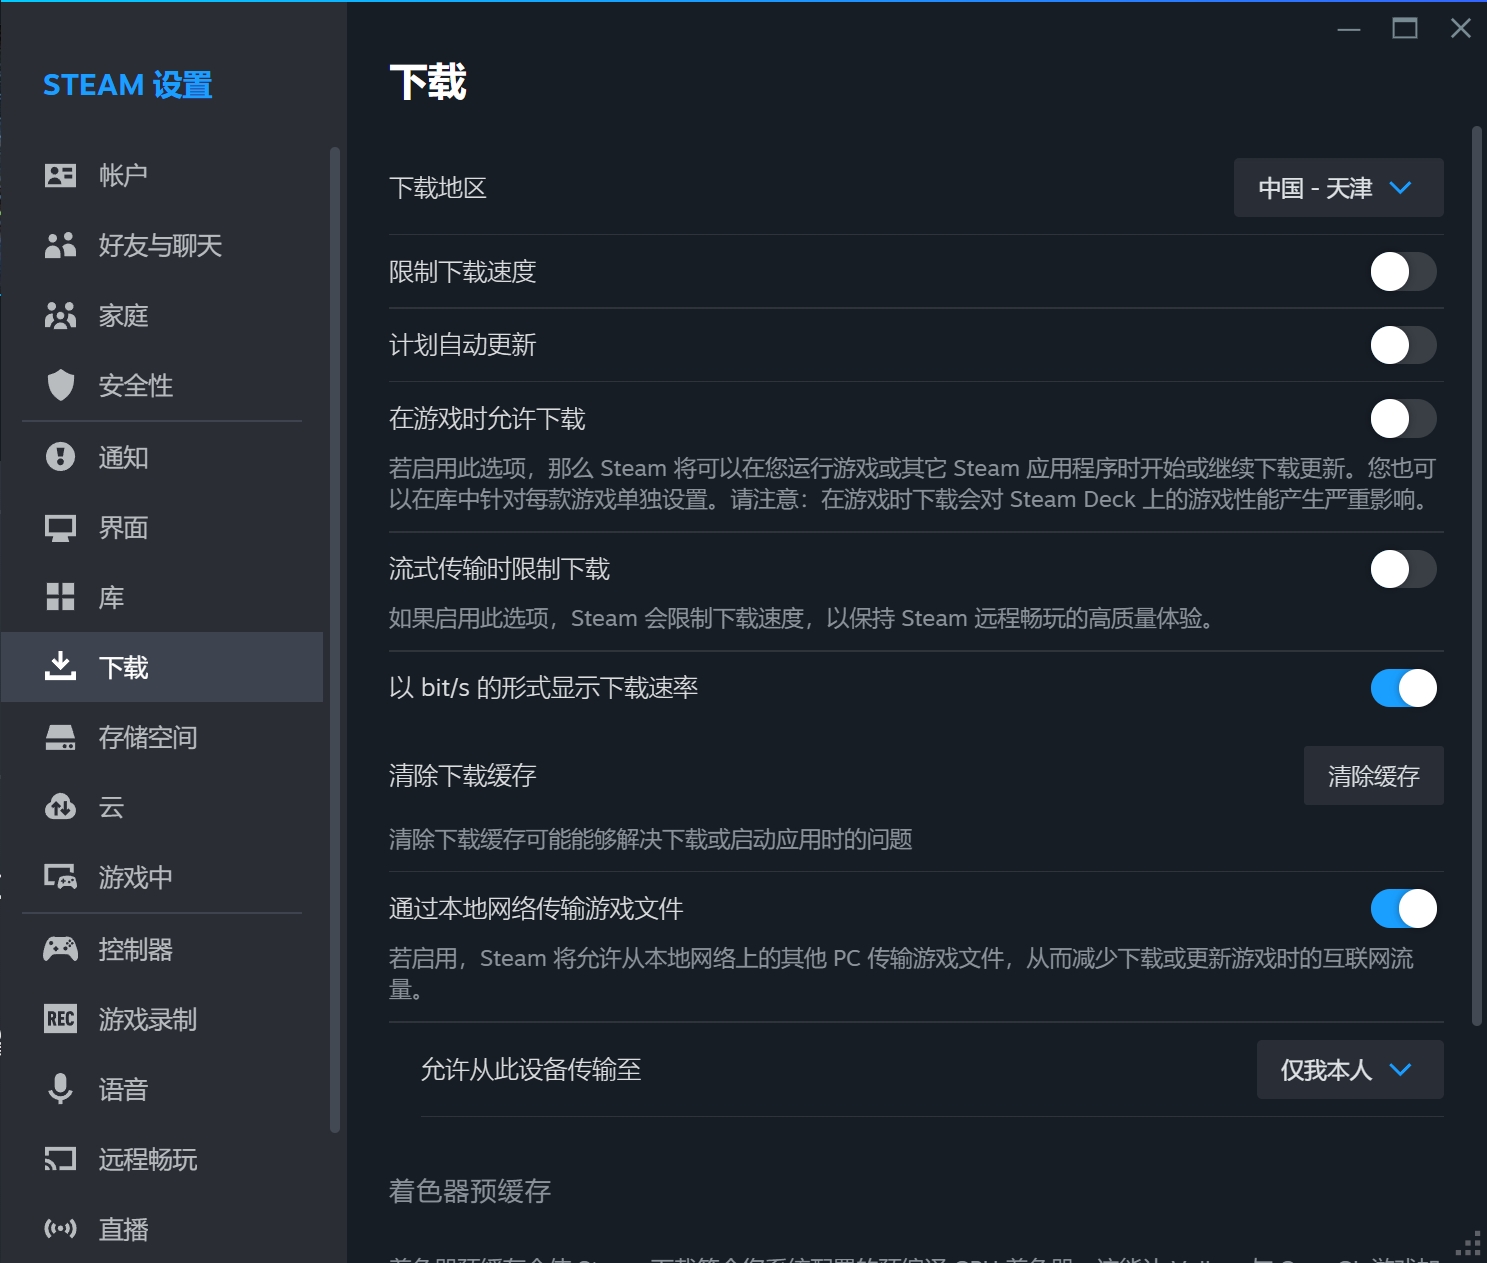Click the 语音 microphone icon
This screenshot has height=1263, width=1487.
pos(60,1089)
